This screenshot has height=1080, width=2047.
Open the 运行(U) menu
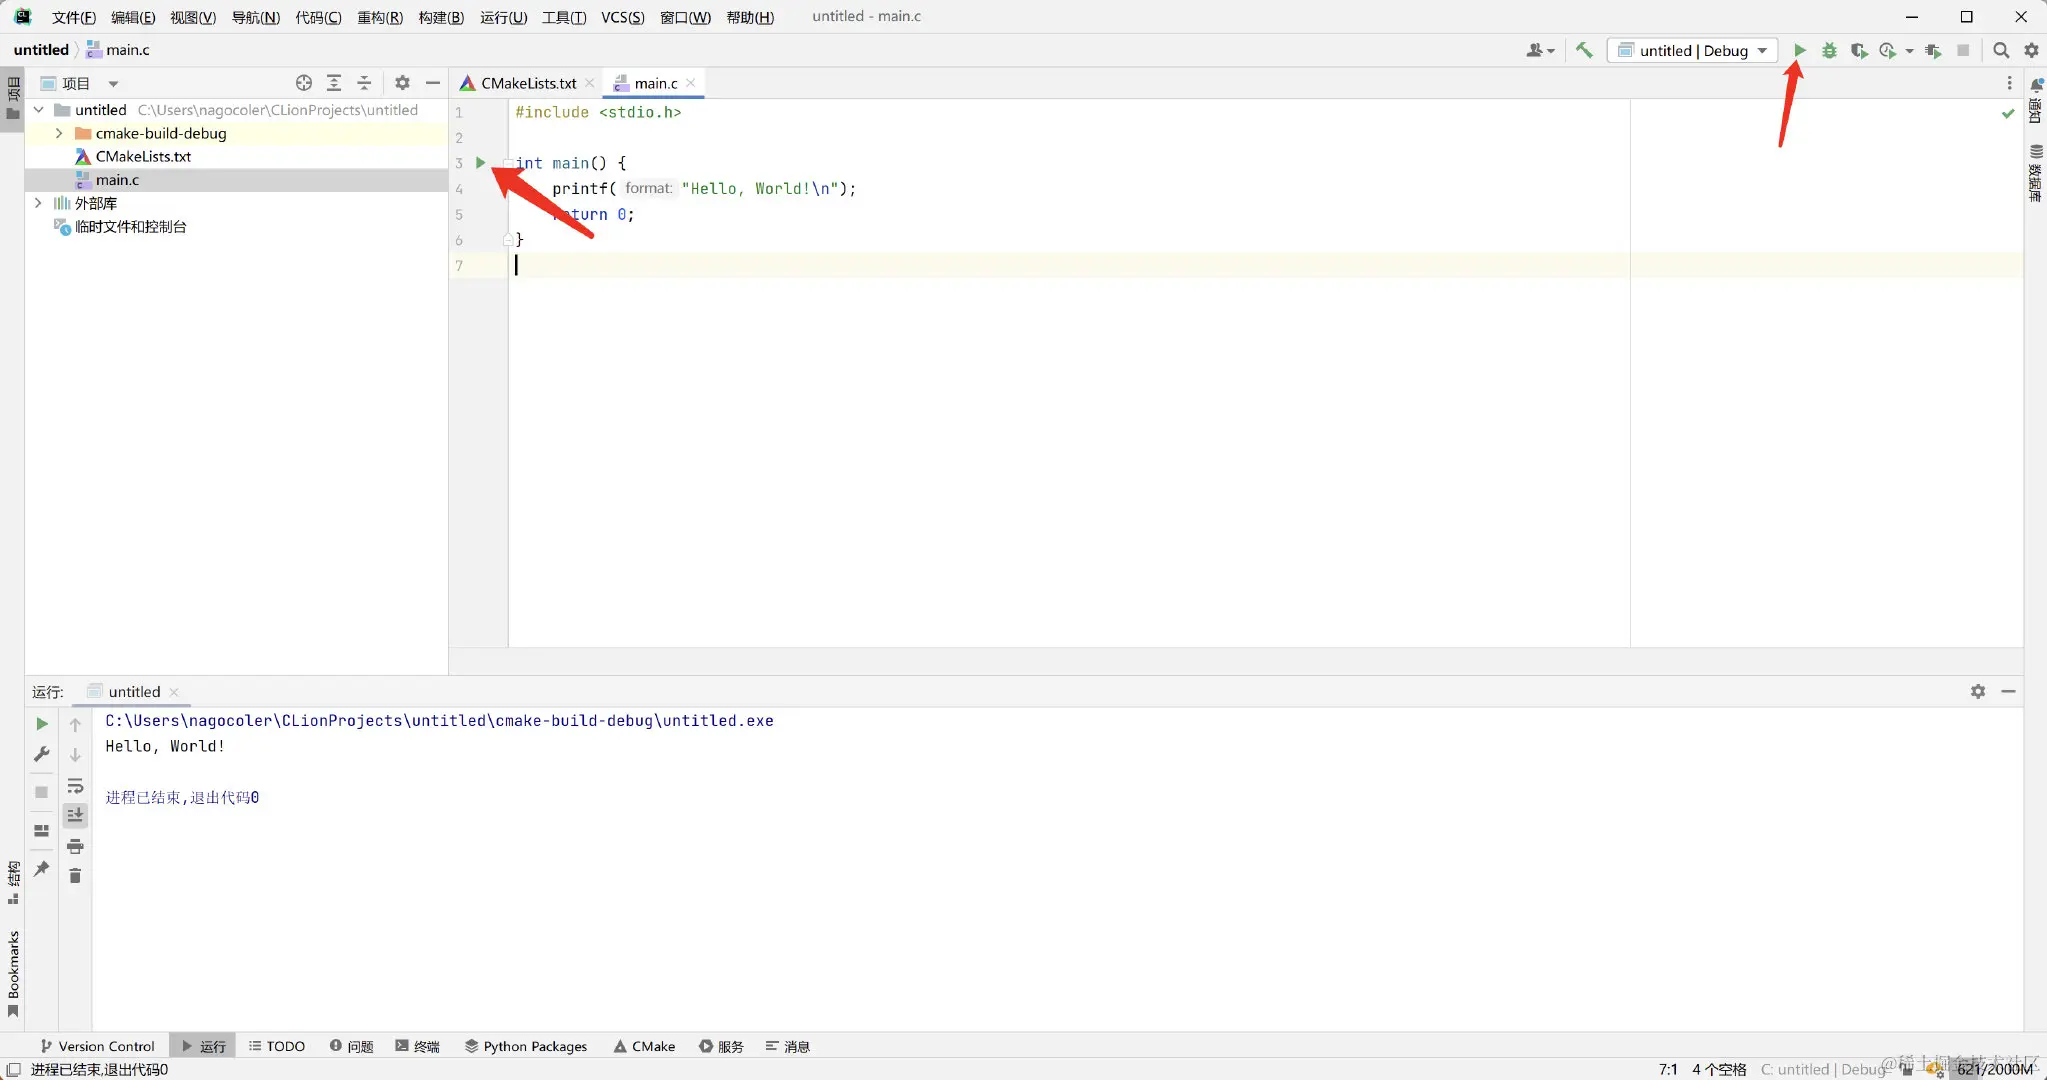coord(503,17)
